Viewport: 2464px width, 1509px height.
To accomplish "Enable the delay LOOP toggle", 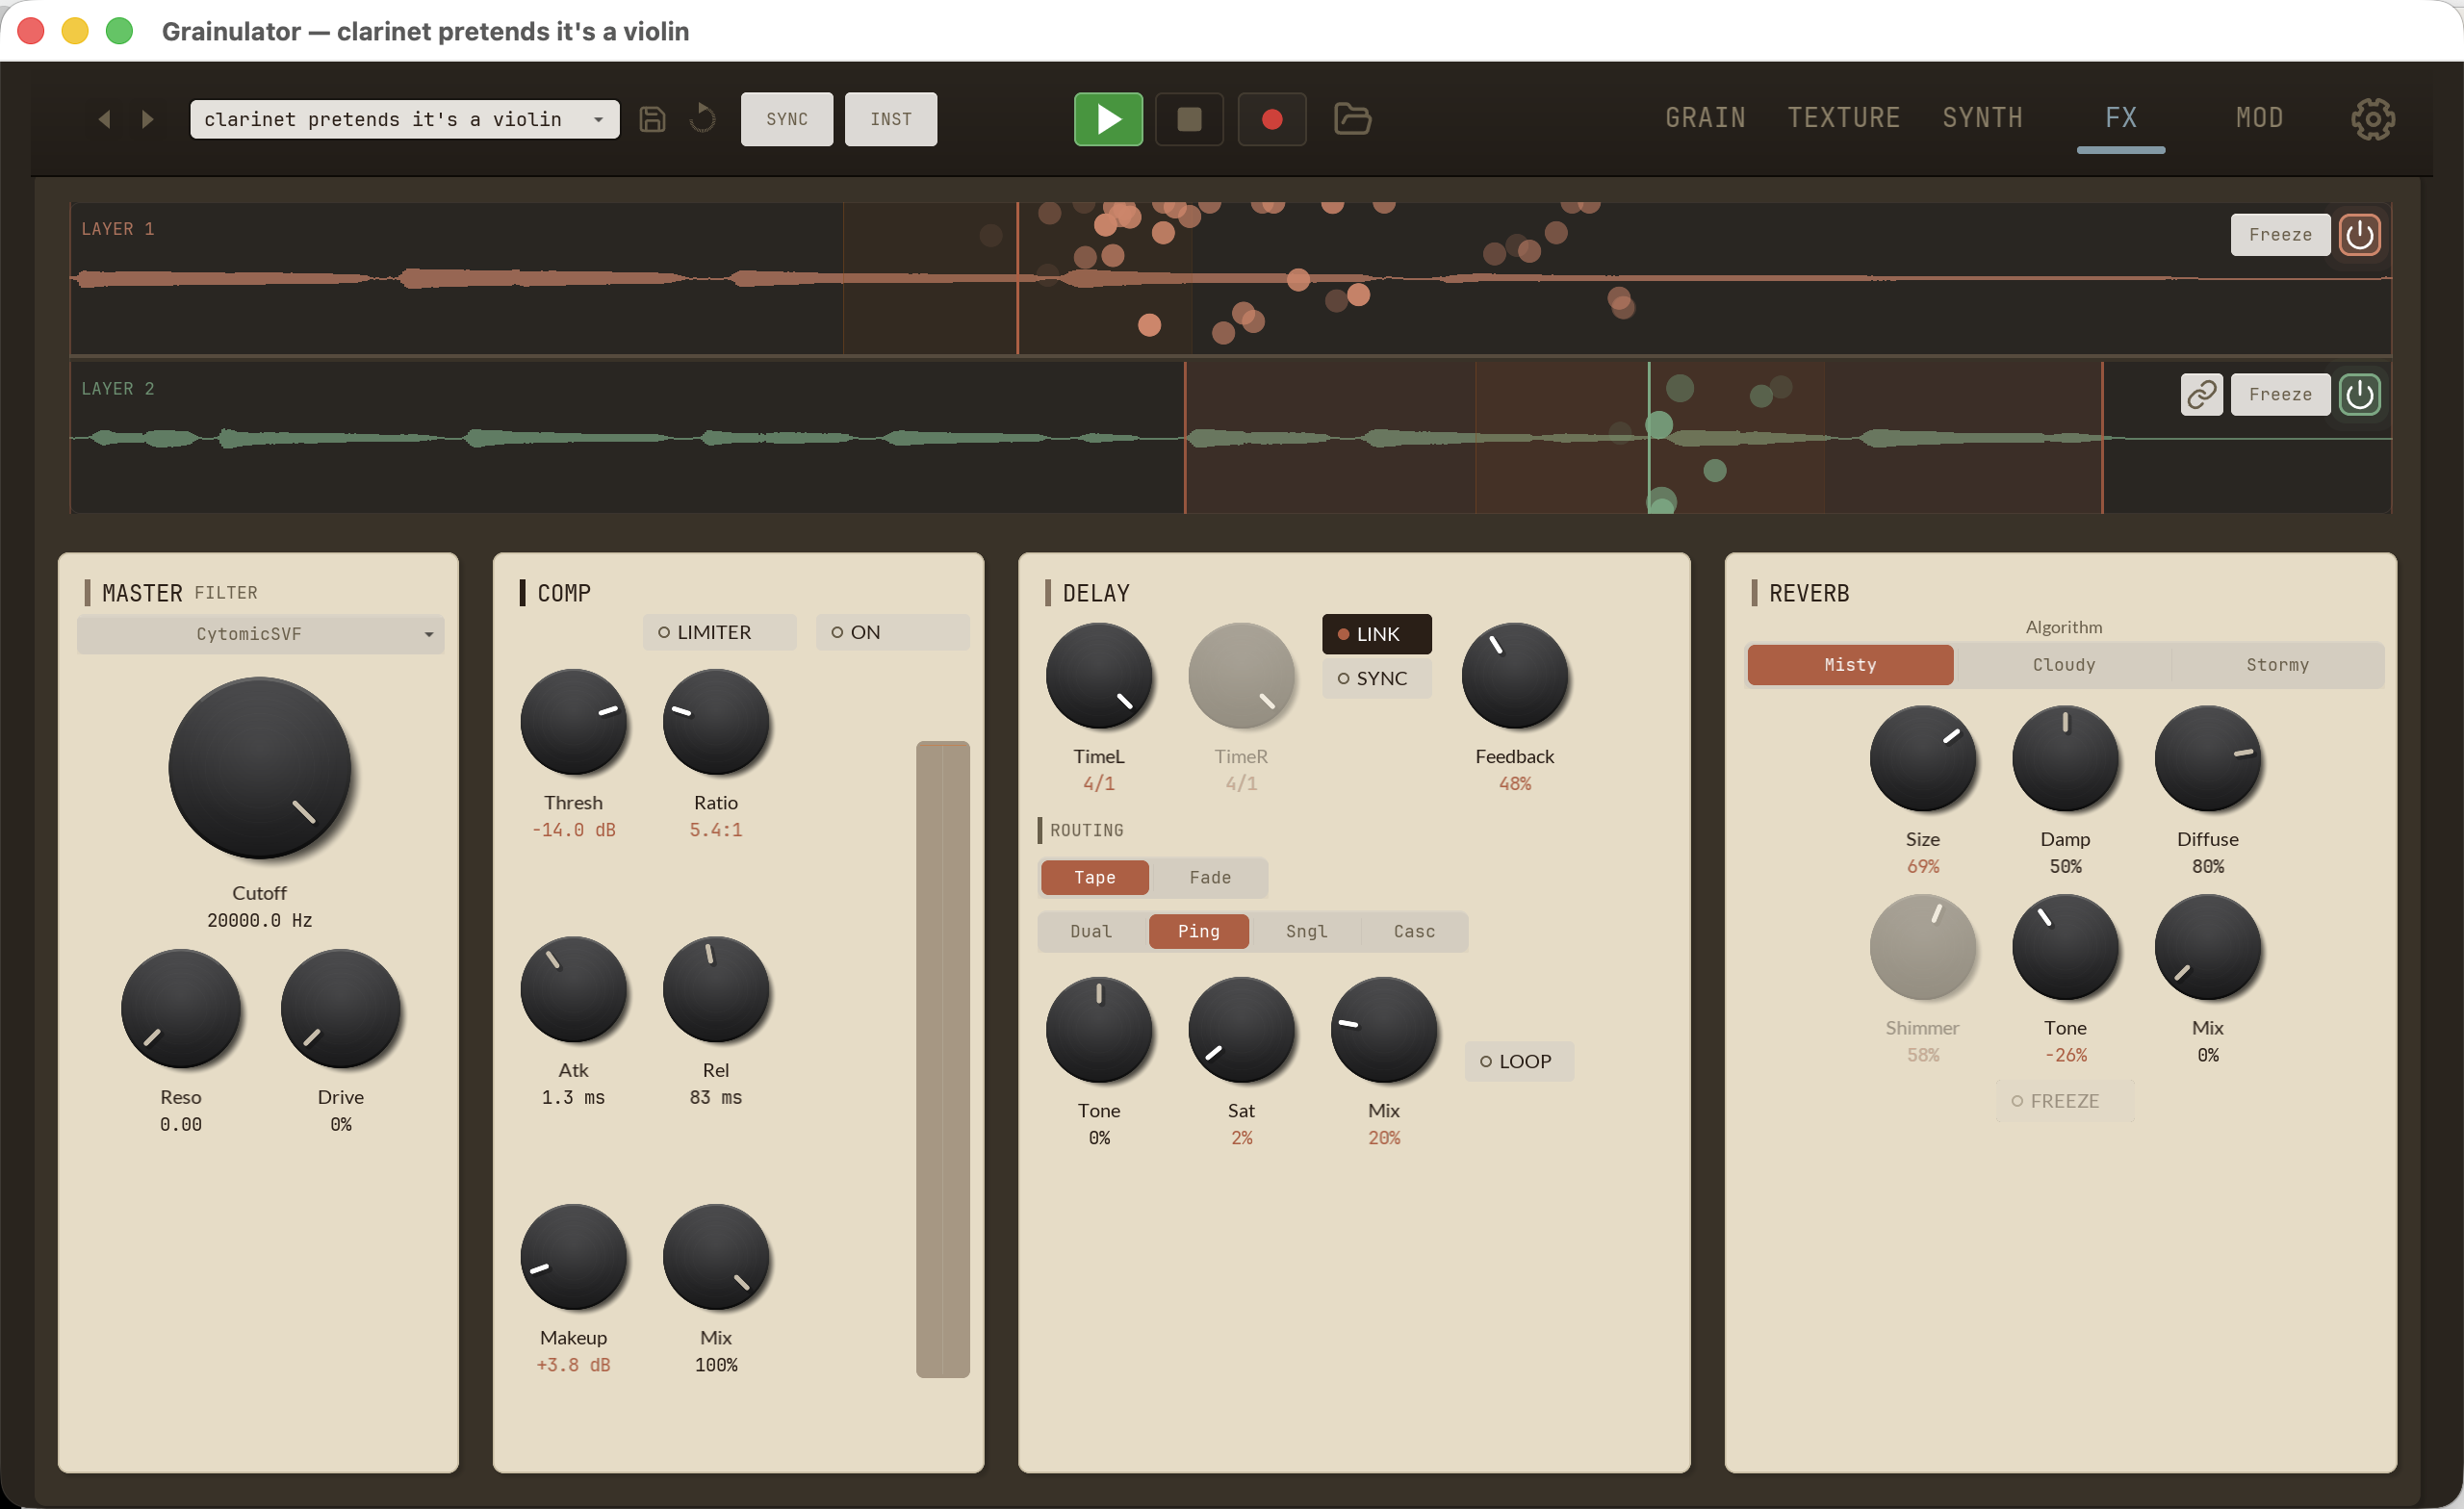I will click(1519, 1061).
